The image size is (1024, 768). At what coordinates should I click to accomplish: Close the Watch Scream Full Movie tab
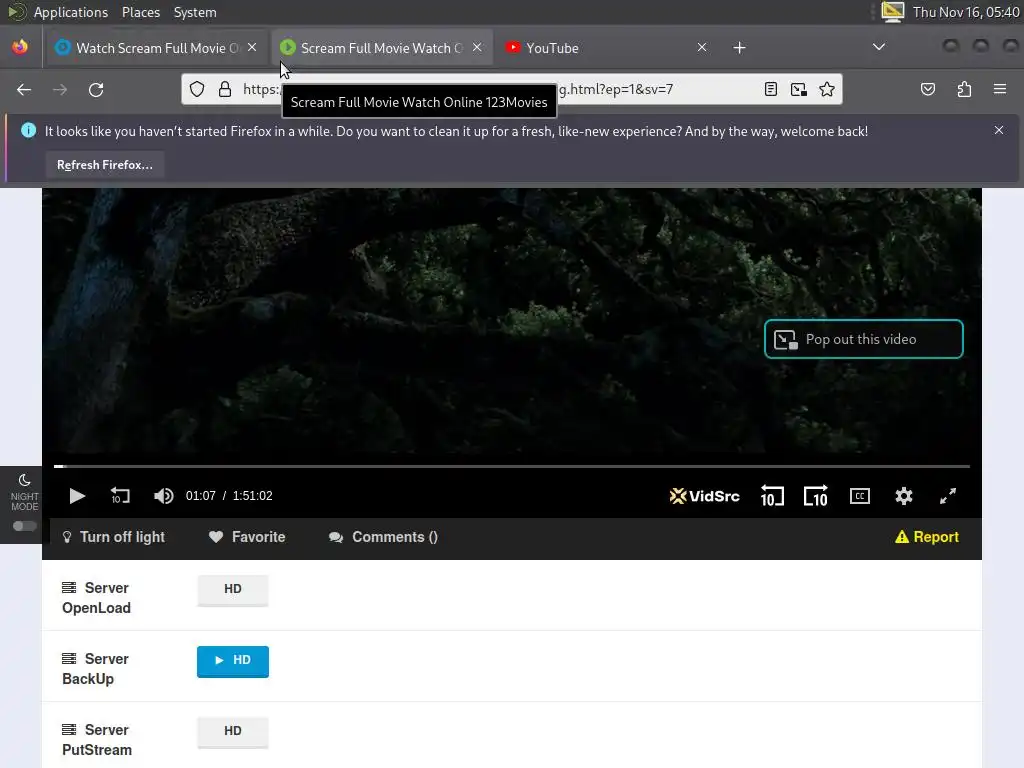pyautogui.click(x=252, y=47)
